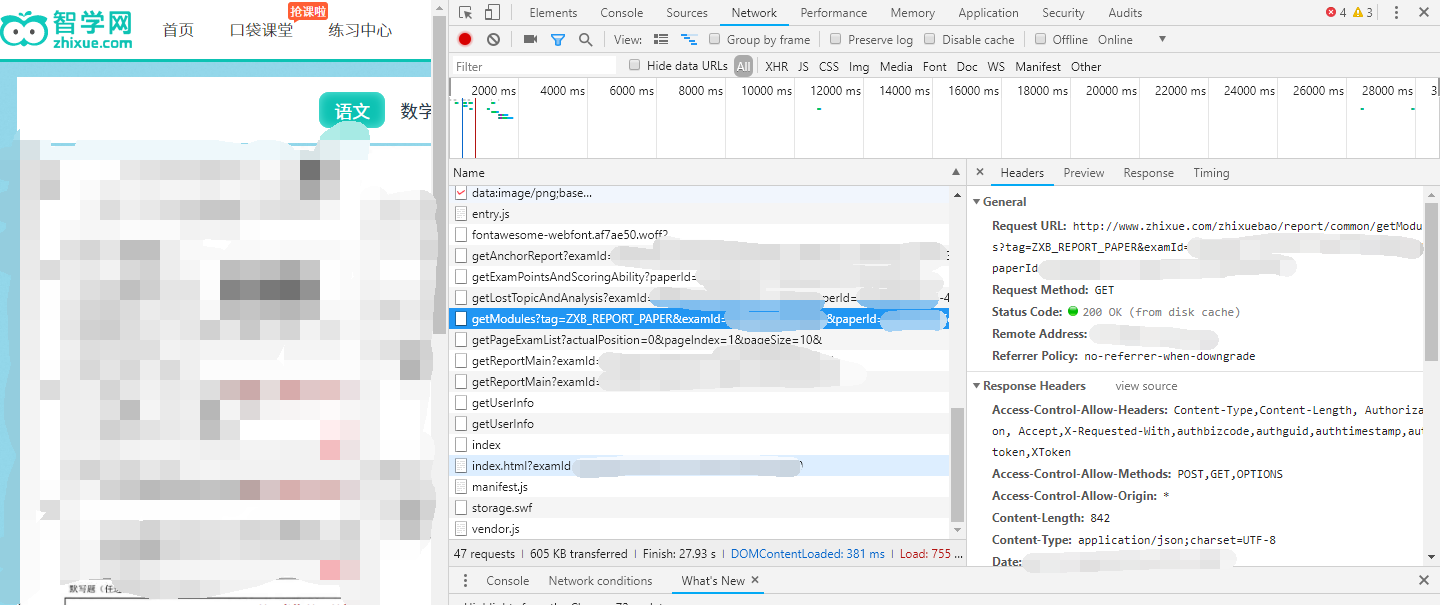Show the Response tab of request
The height and width of the screenshot is (605, 1440).
[x=1148, y=172]
